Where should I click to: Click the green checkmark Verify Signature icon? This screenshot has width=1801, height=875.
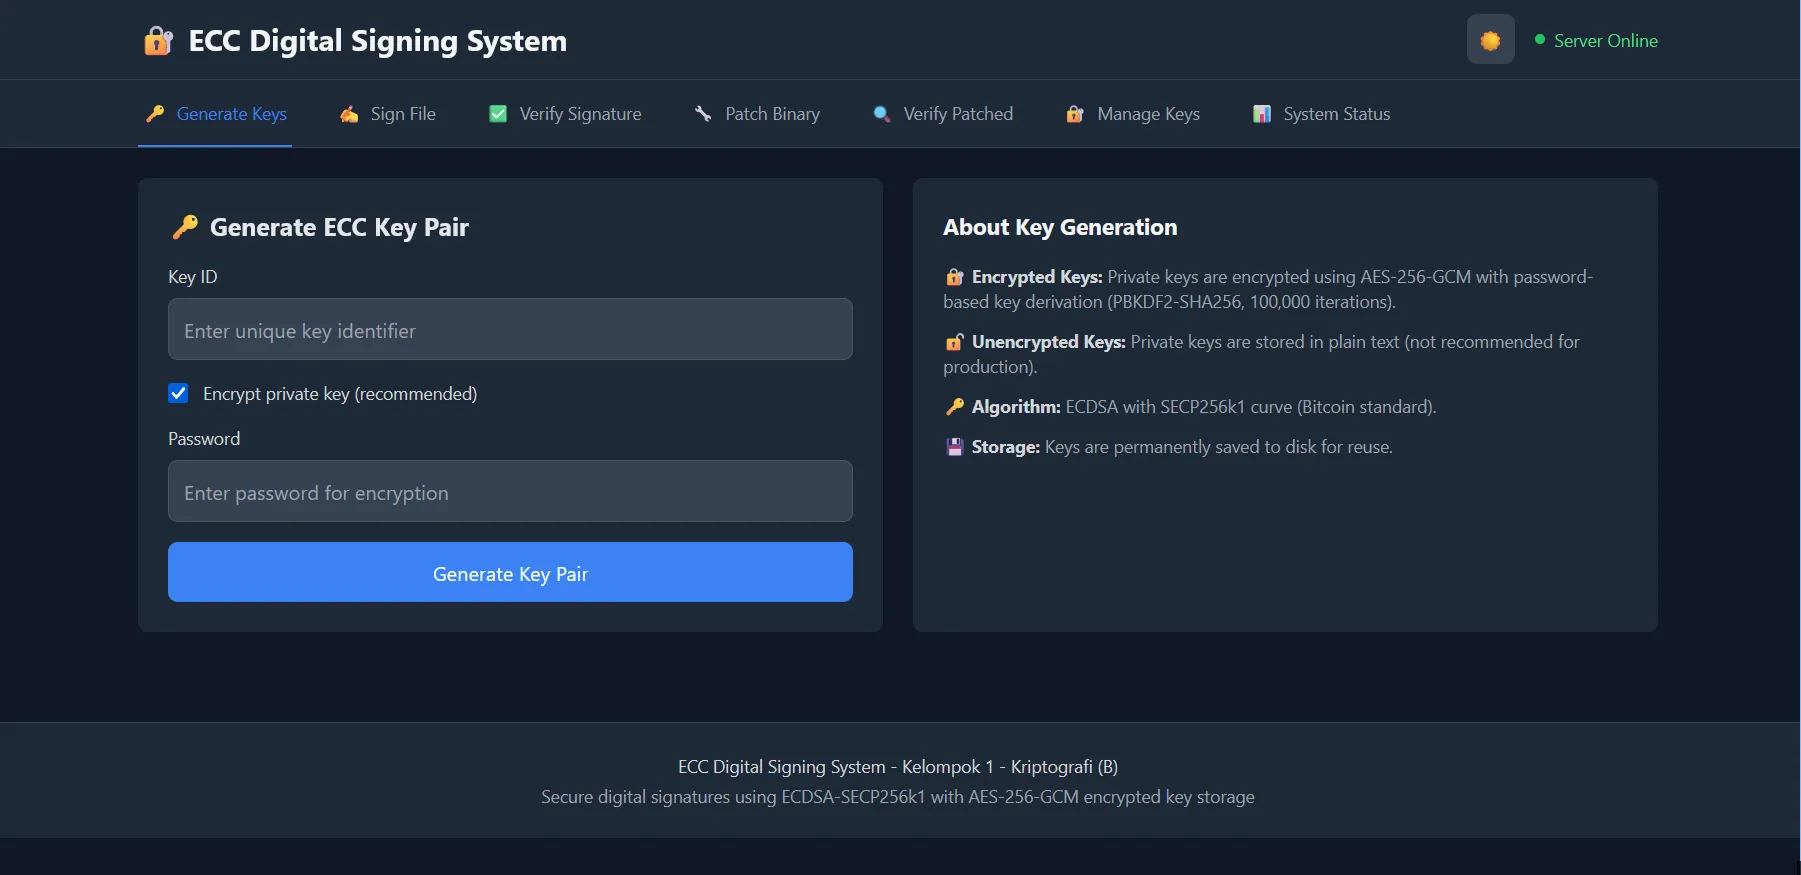click(498, 114)
